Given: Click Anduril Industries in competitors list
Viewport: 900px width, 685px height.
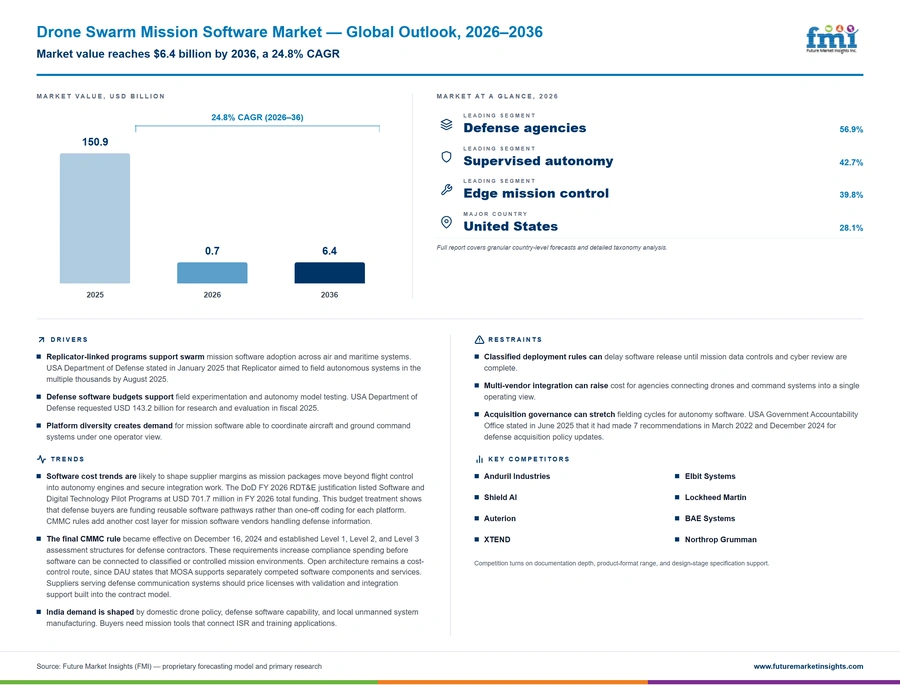Looking at the screenshot, I should 517,476.
